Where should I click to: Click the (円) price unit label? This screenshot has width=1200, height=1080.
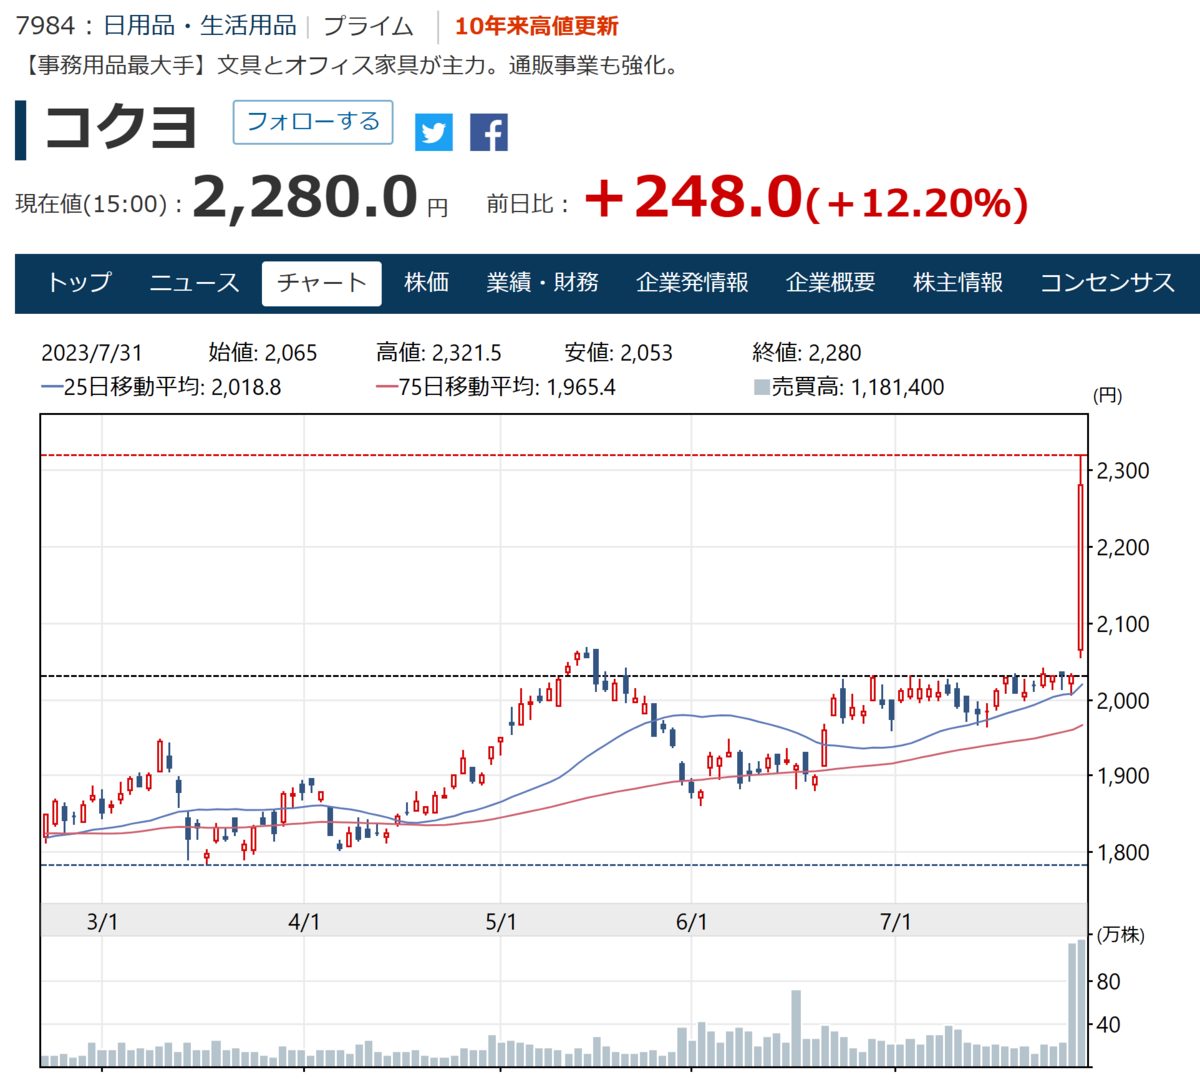click(x=1107, y=396)
